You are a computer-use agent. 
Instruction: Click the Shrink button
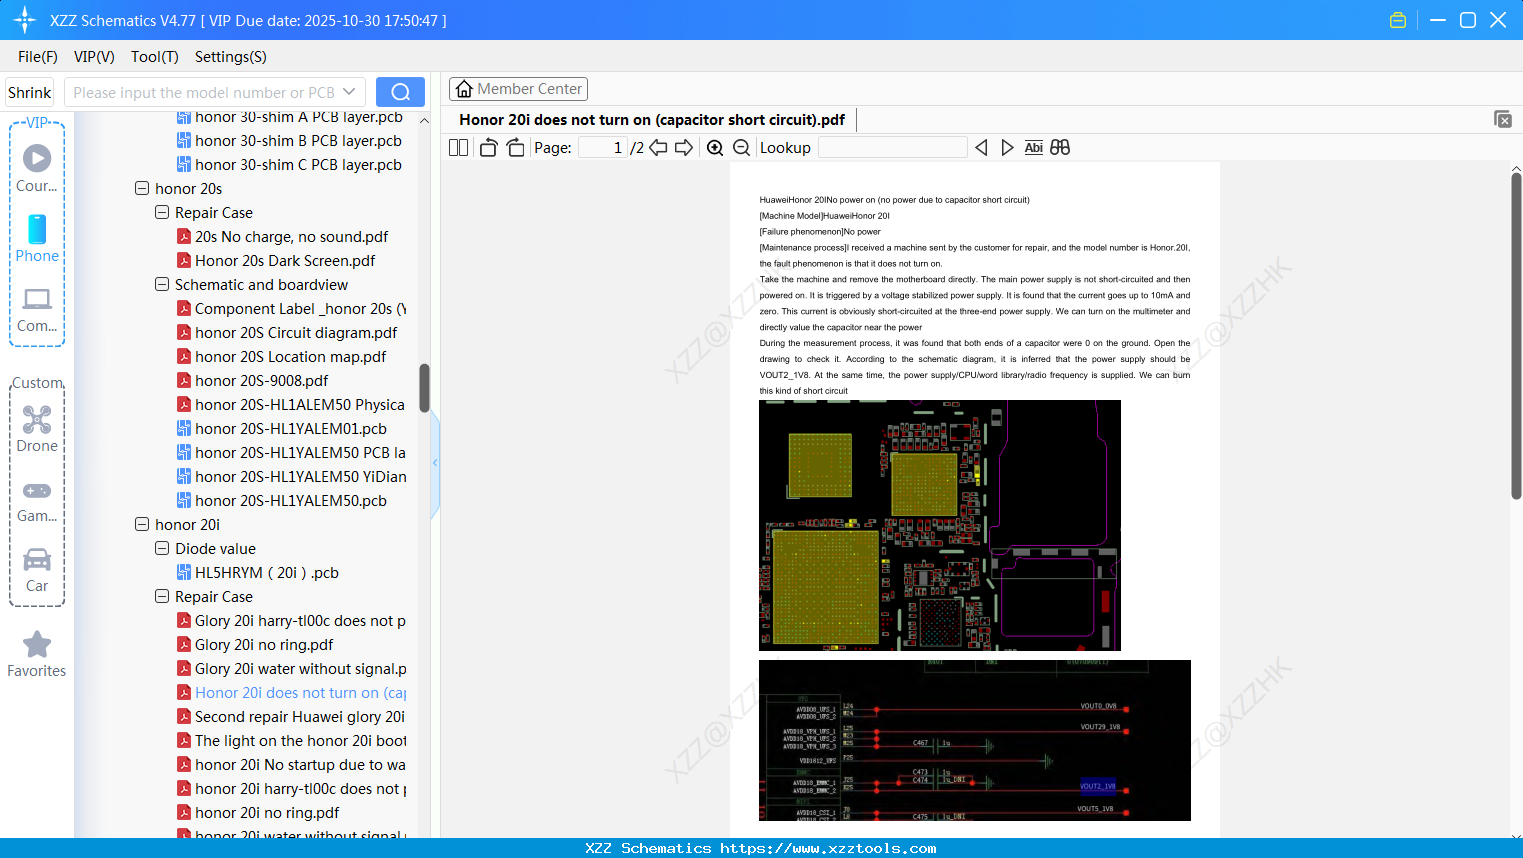(30, 92)
